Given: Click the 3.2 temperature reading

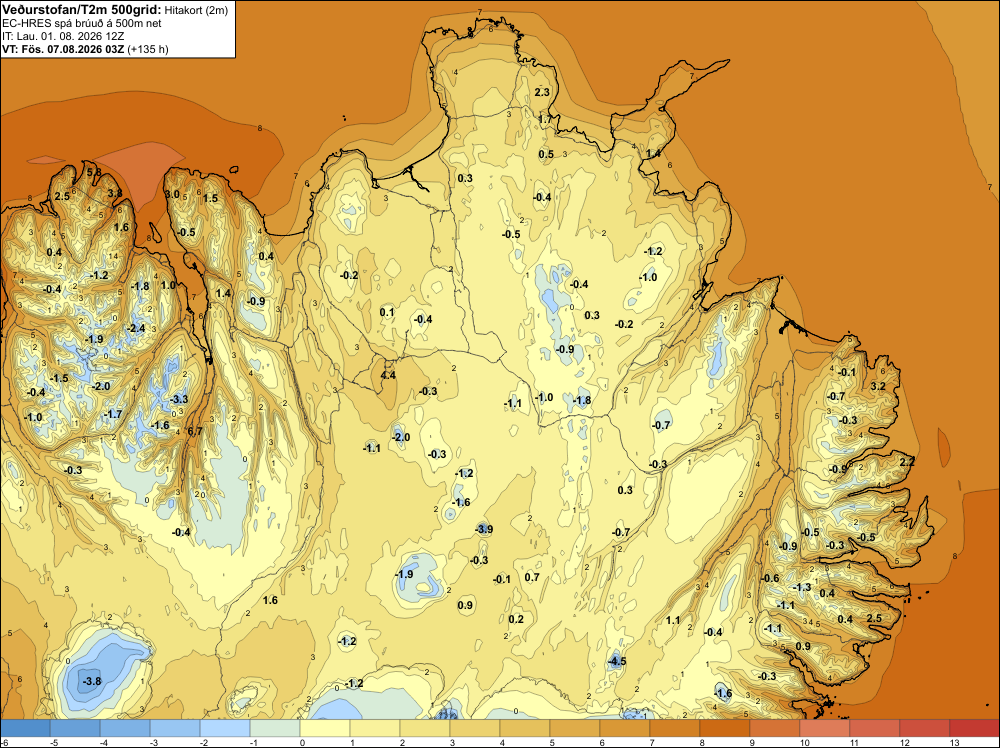Looking at the screenshot, I should [x=878, y=386].
